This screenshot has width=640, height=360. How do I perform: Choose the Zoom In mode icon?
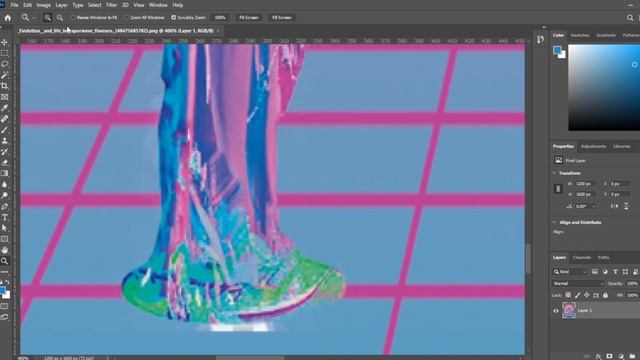point(47,18)
